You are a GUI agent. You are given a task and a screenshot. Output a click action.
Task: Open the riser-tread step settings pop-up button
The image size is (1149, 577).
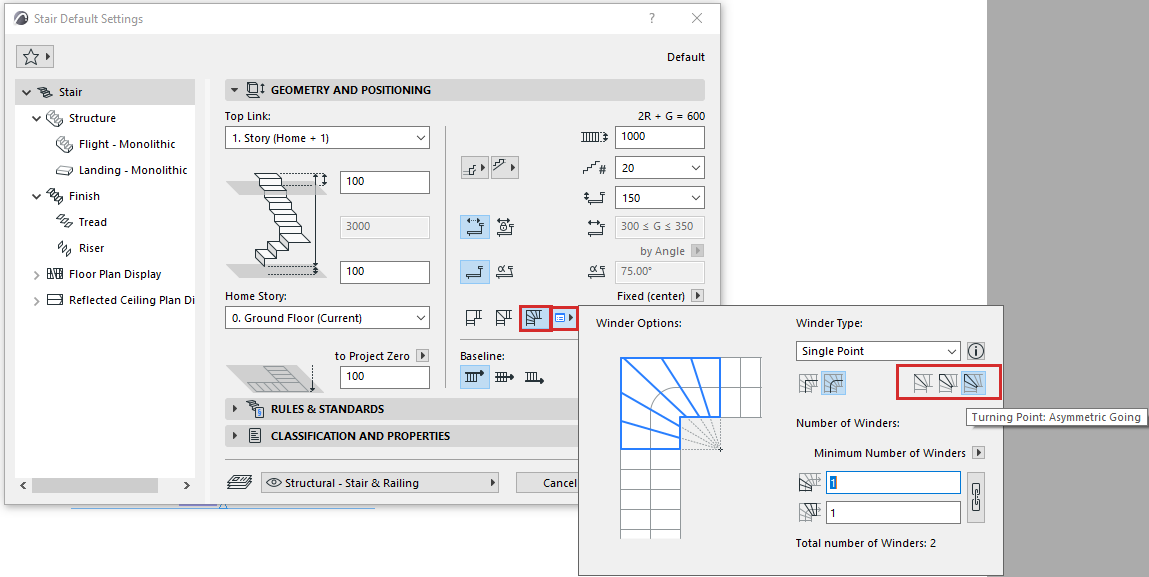[475, 168]
